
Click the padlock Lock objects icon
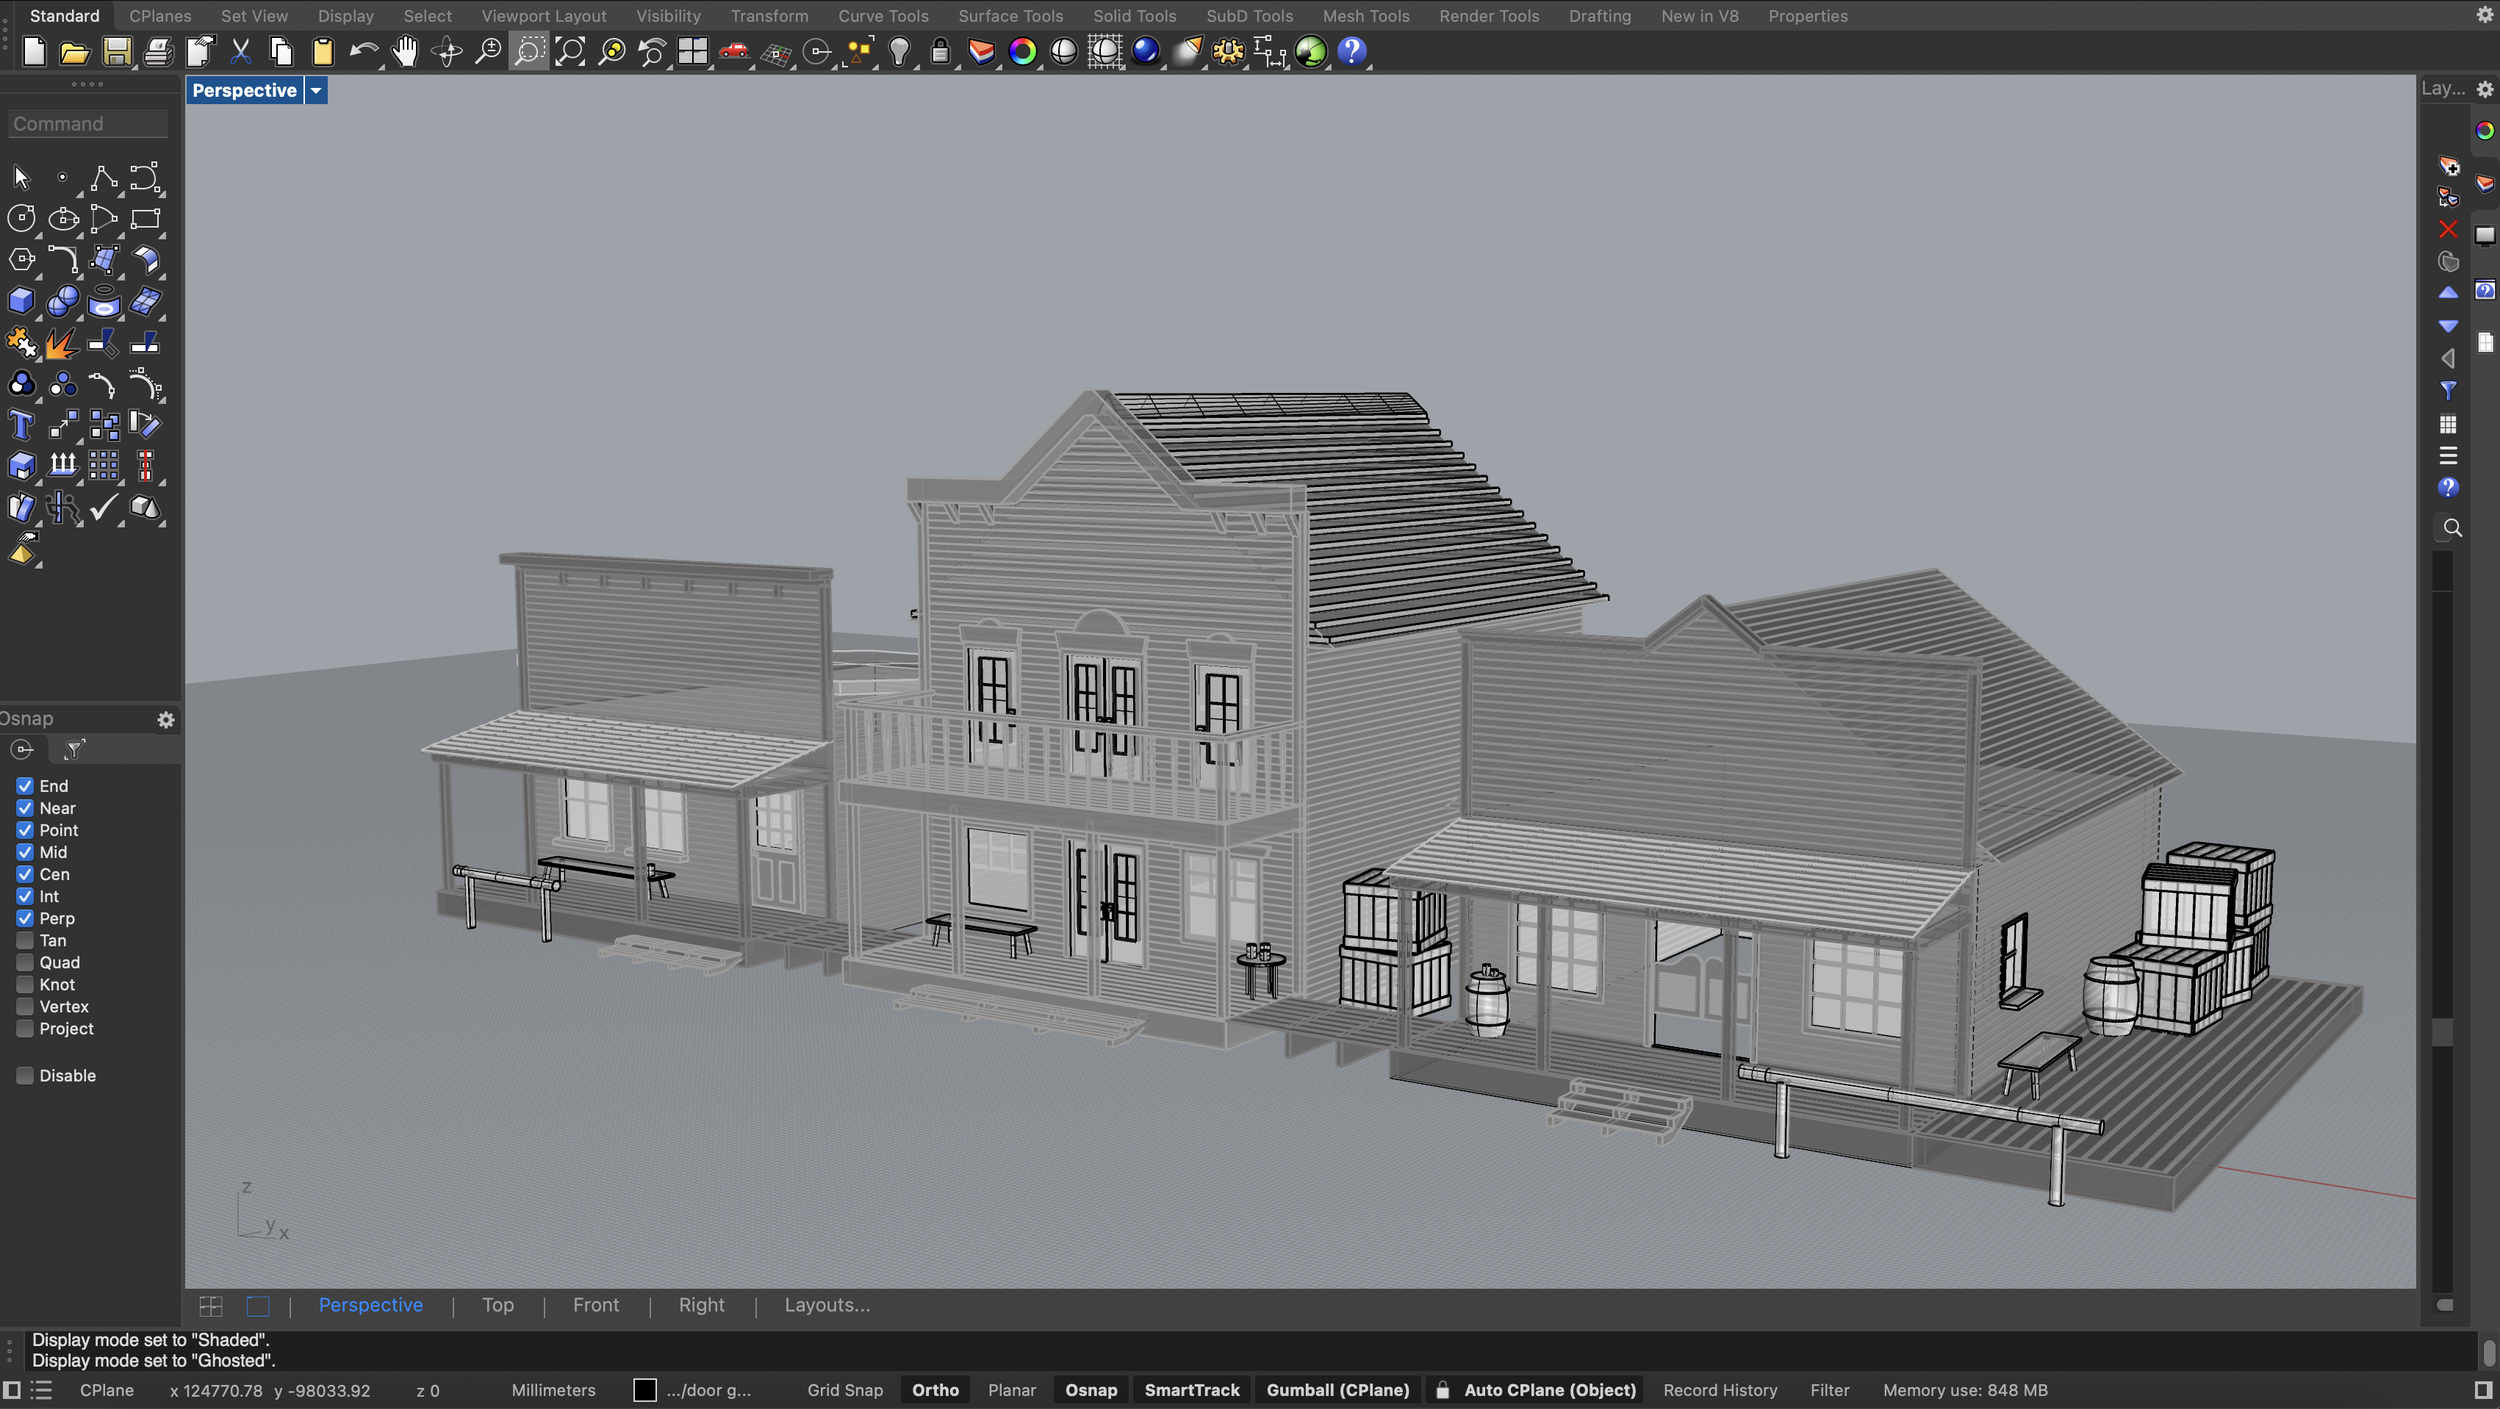[x=940, y=51]
